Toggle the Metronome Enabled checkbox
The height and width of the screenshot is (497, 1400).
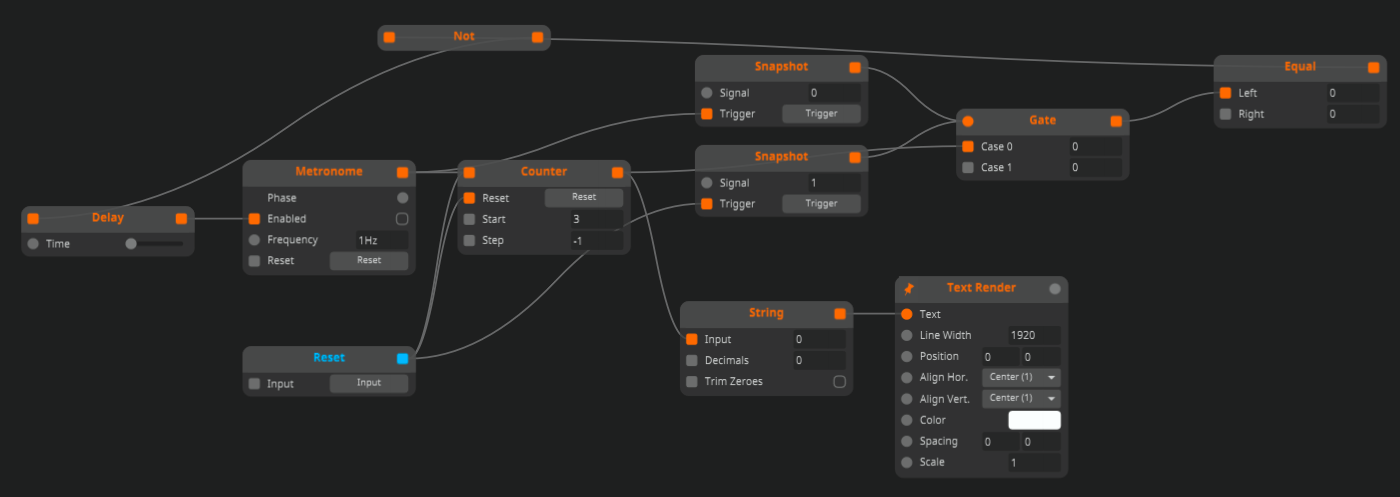[x=402, y=219]
